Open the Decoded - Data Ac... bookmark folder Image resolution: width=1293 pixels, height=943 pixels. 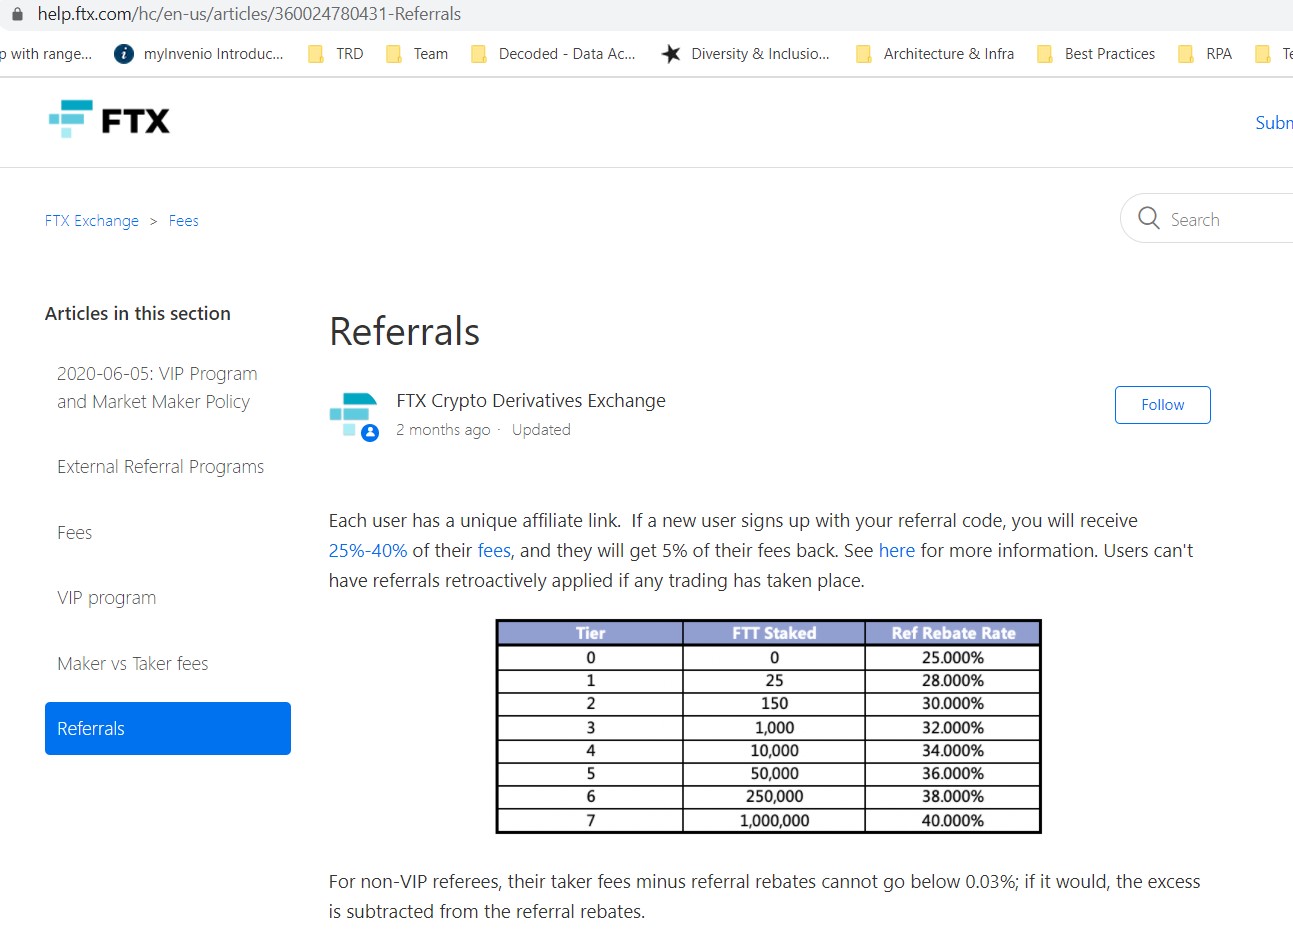(x=553, y=54)
